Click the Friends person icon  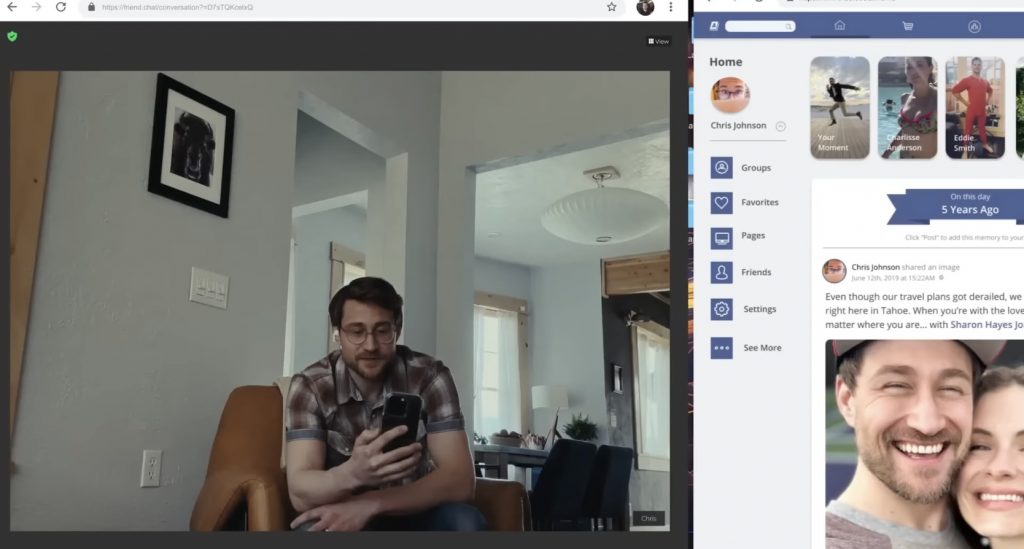click(x=722, y=272)
